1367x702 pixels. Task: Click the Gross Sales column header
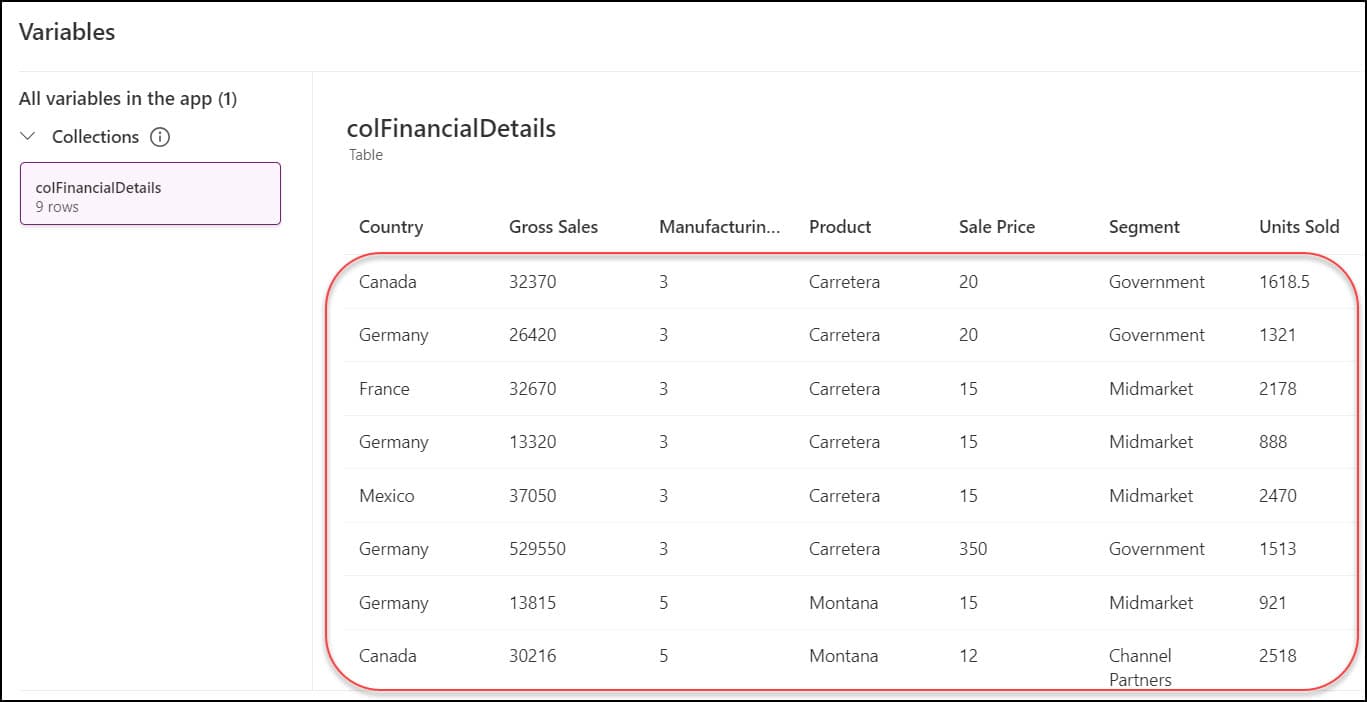pyautogui.click(x=553, y=227)
